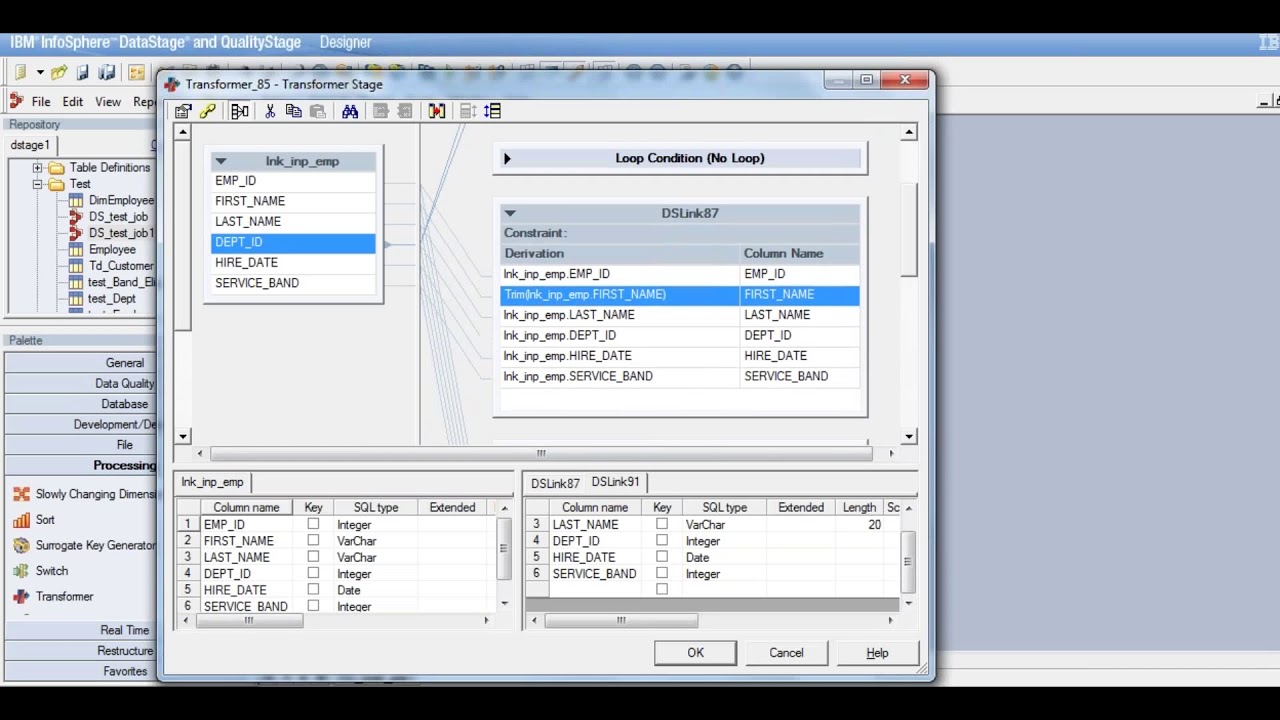The image size is (1280, 720).
Task: Expand the Data Quality palette group
Action: pos(80,384)
